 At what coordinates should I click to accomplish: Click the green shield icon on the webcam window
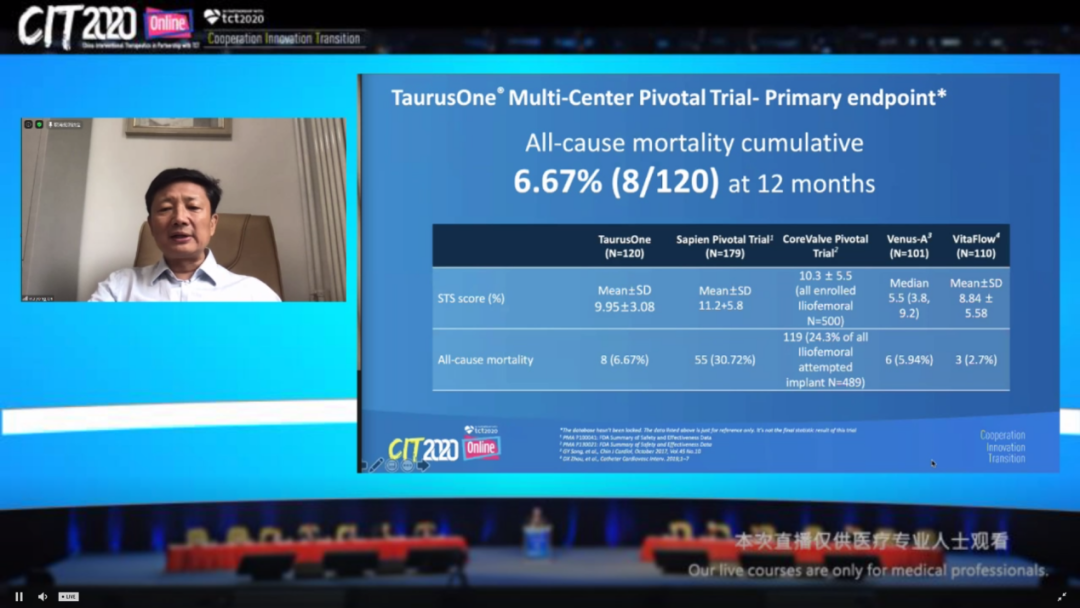(39, 124)
